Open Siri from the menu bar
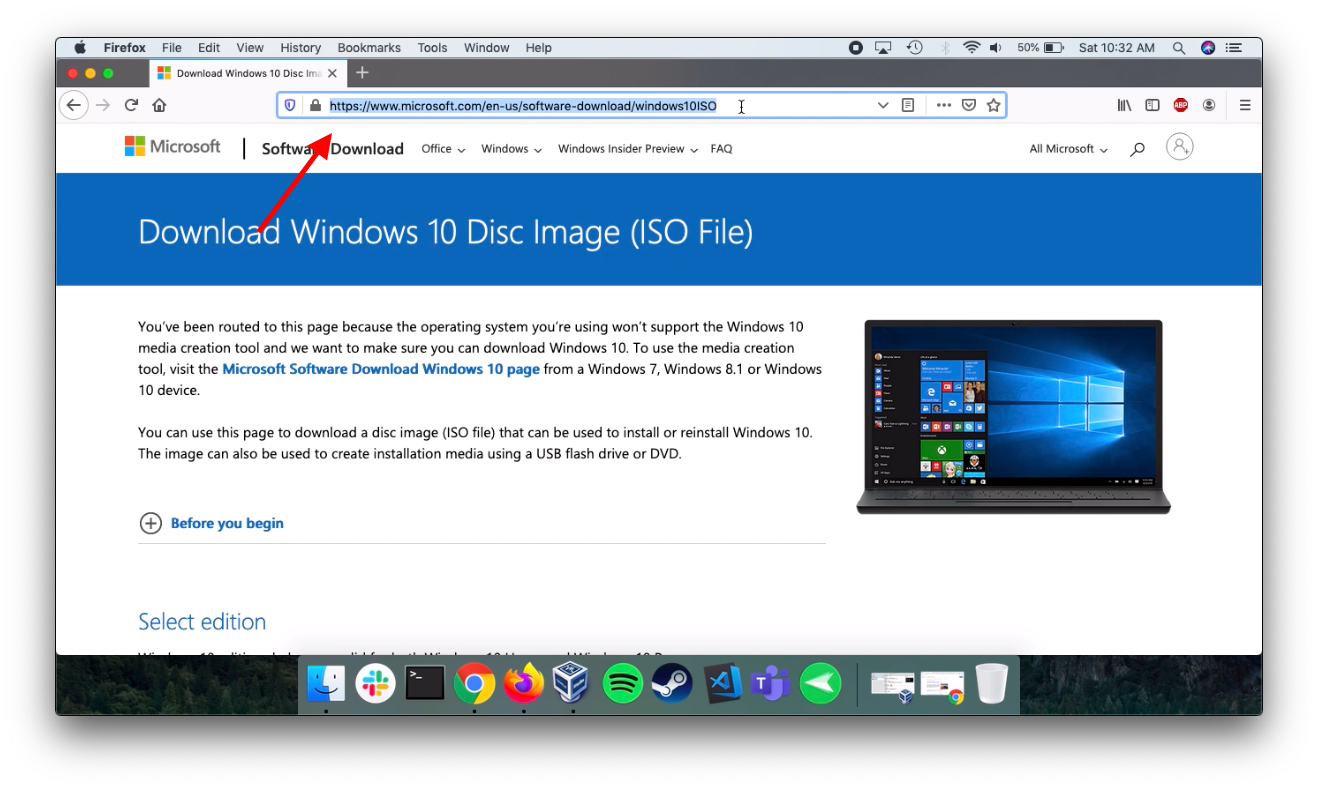 coord(1208,47)
